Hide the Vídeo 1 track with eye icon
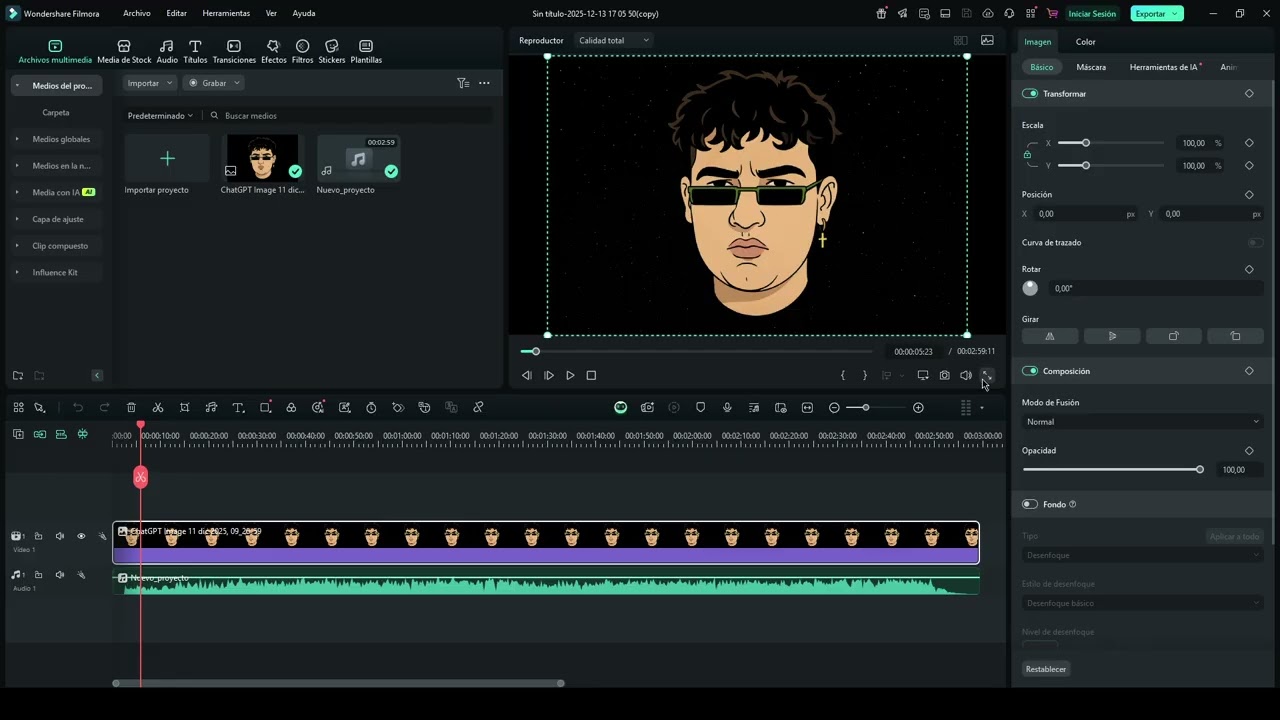The image size is (1280, 720). tap(81, 536)
